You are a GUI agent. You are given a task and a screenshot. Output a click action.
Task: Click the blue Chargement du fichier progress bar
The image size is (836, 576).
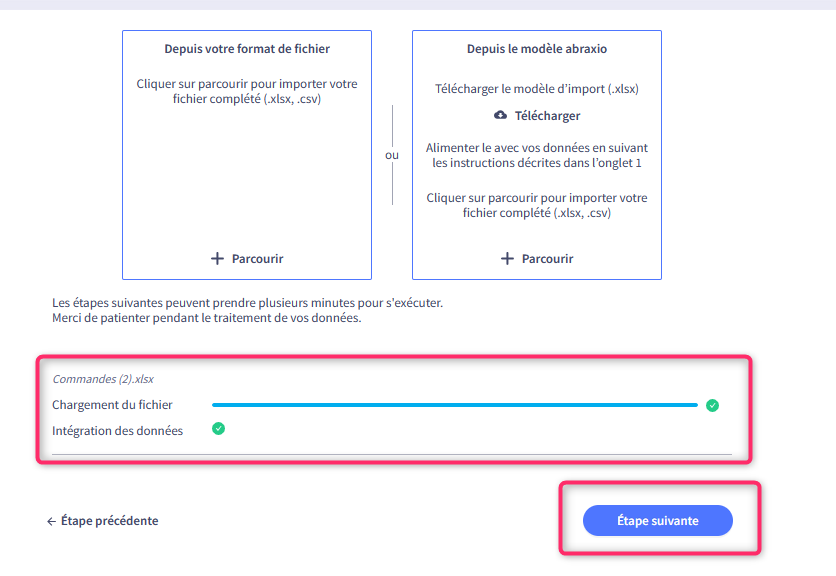455,405
